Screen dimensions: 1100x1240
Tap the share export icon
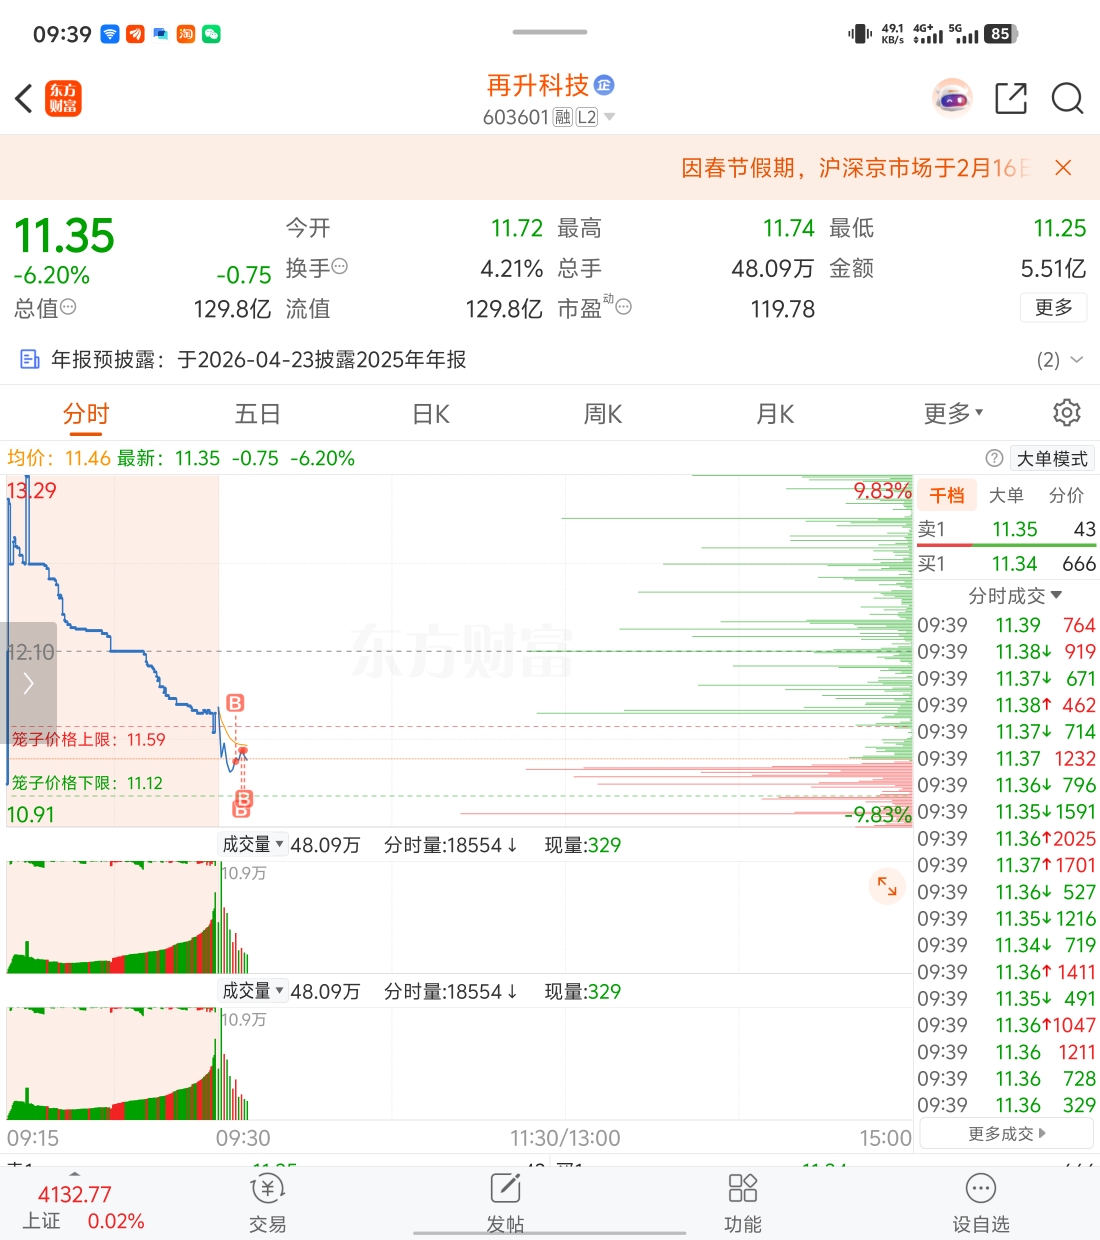pos(1011,99)
